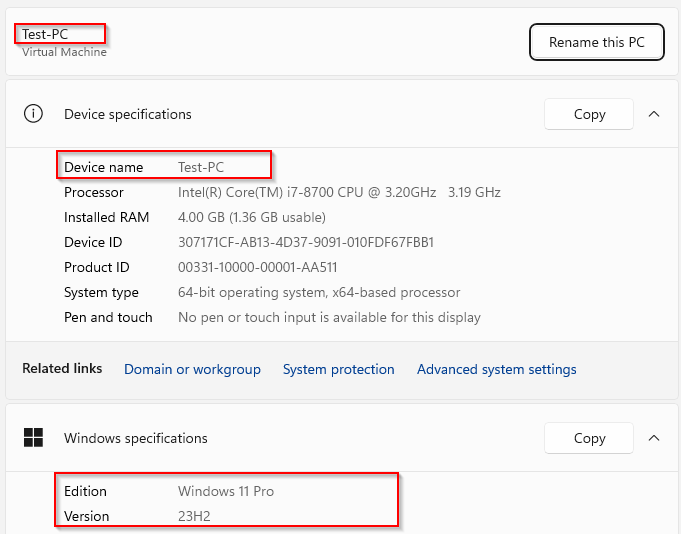Open Advanced system settings link

(x=496, y=369)
